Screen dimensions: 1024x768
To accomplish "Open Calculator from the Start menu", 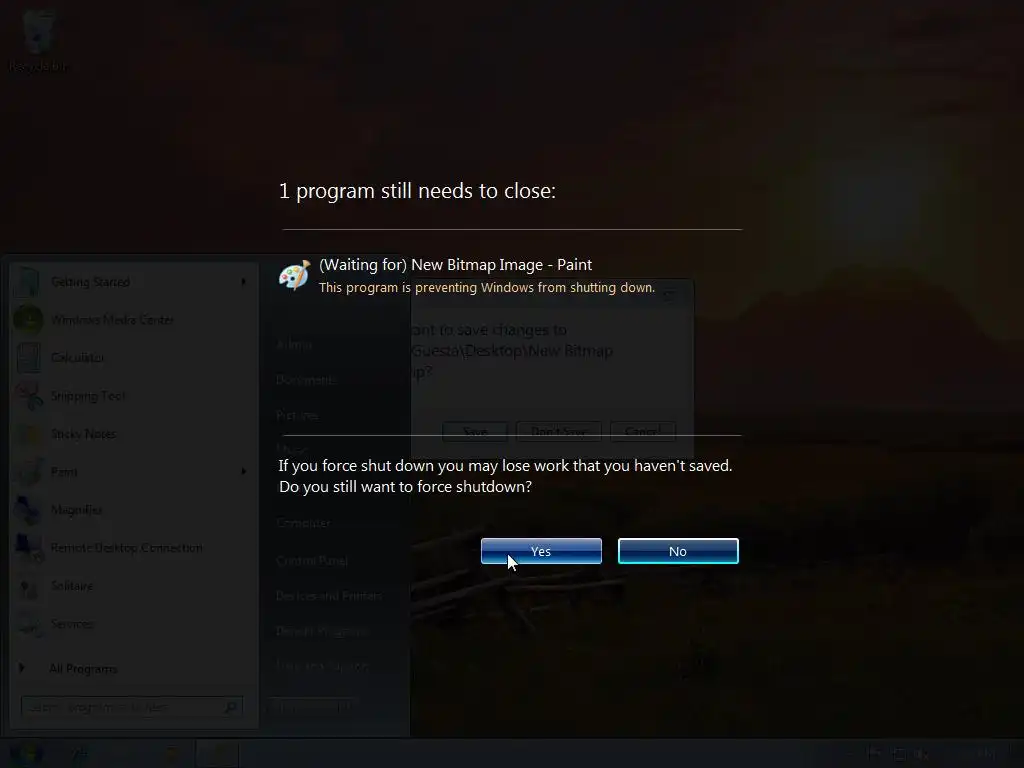I will (134, 358).
